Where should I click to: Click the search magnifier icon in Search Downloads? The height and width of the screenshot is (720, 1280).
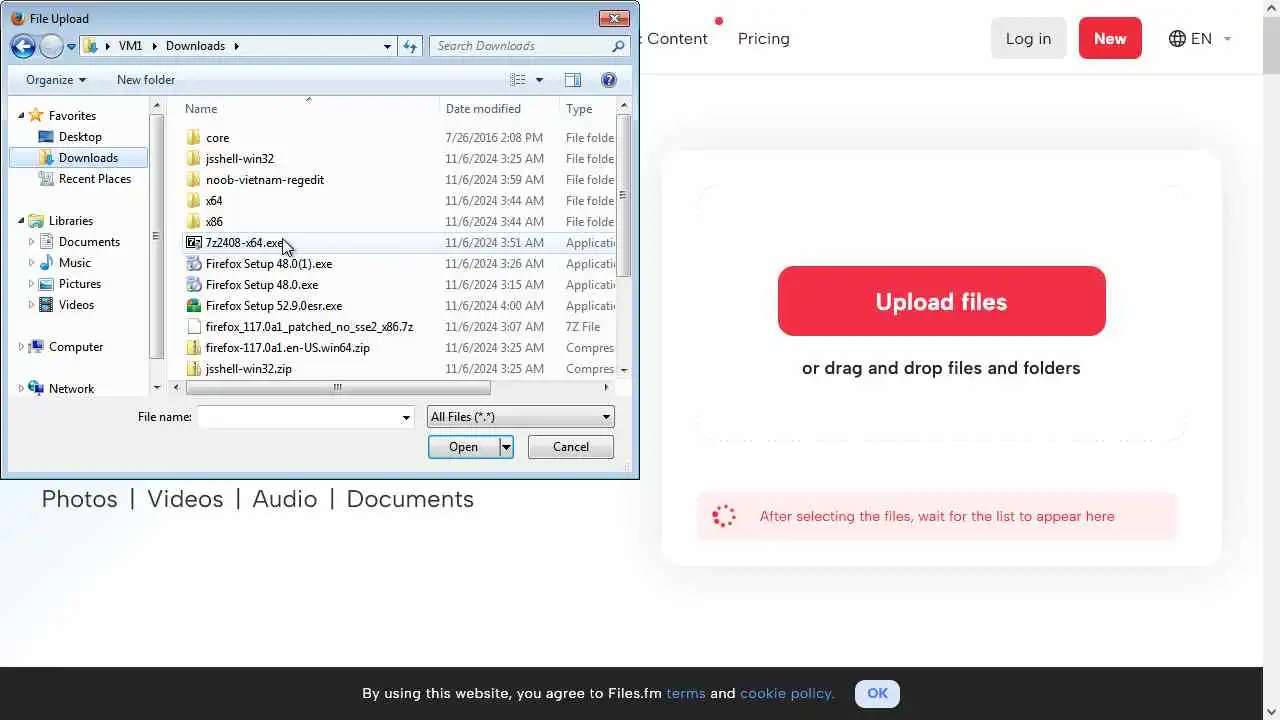point(618,46)
